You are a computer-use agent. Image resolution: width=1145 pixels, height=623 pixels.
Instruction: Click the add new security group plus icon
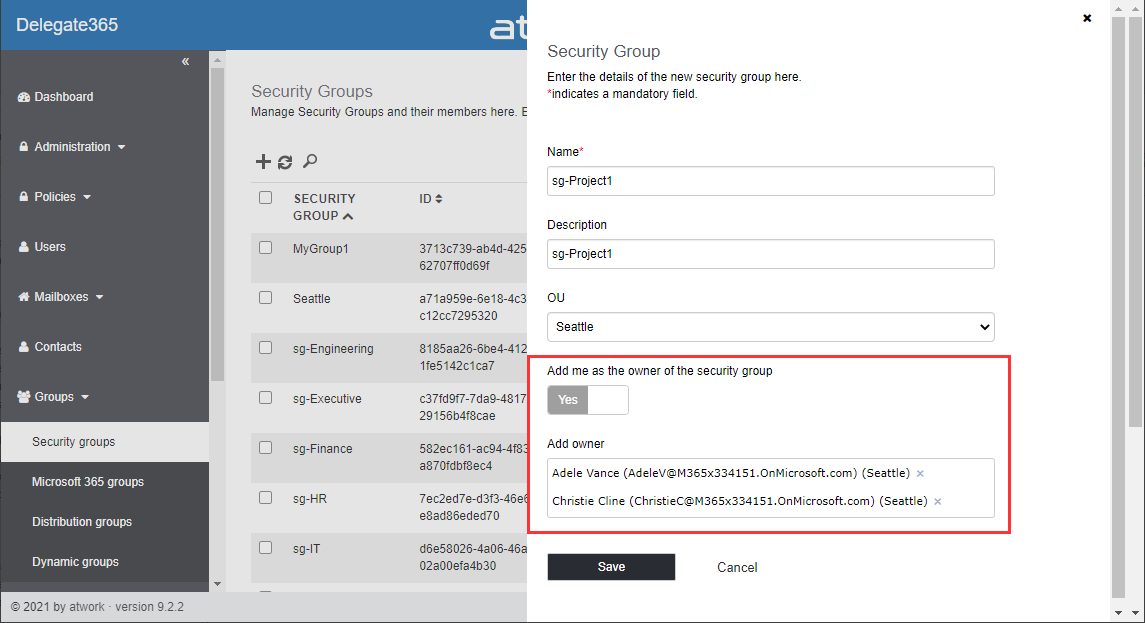pyautogui.click(x=263, y=162)
